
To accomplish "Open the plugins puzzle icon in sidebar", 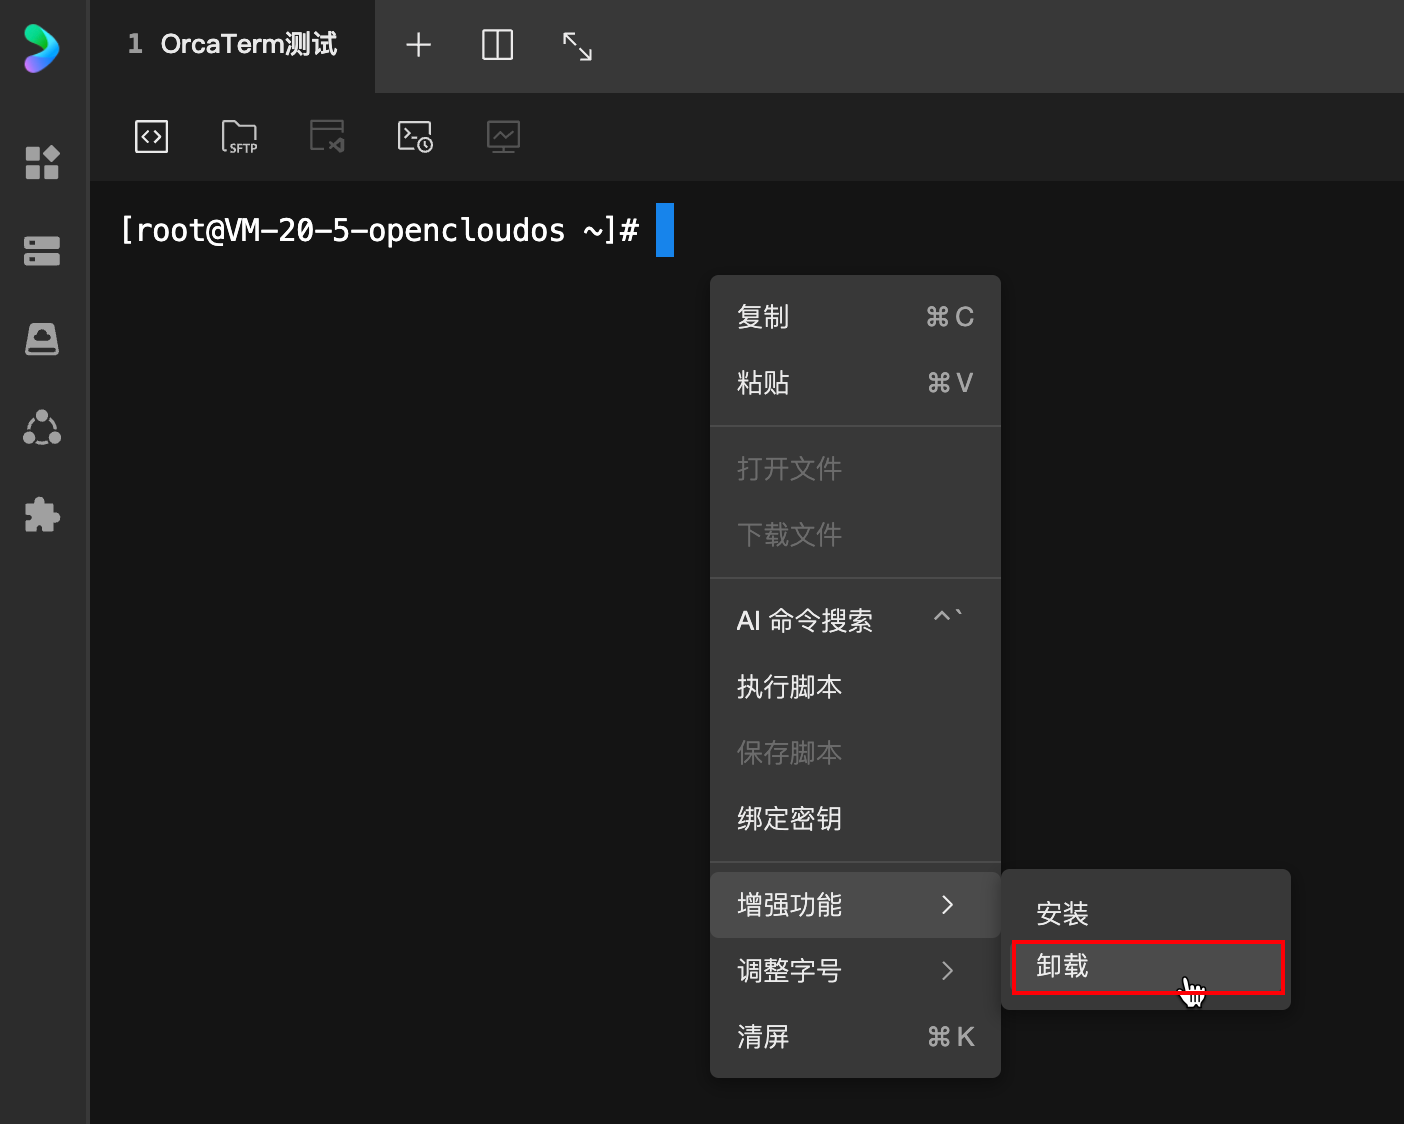I will pos(42,515).
